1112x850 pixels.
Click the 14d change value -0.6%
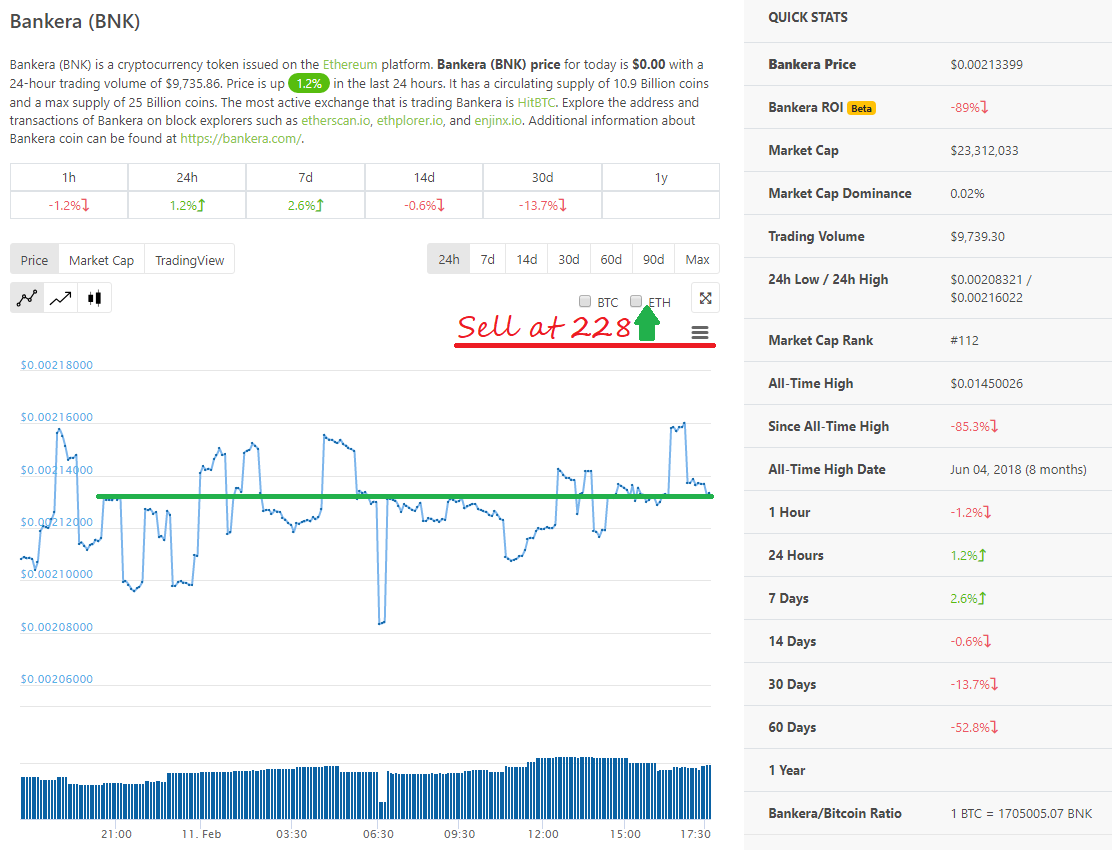pos(424,206)
